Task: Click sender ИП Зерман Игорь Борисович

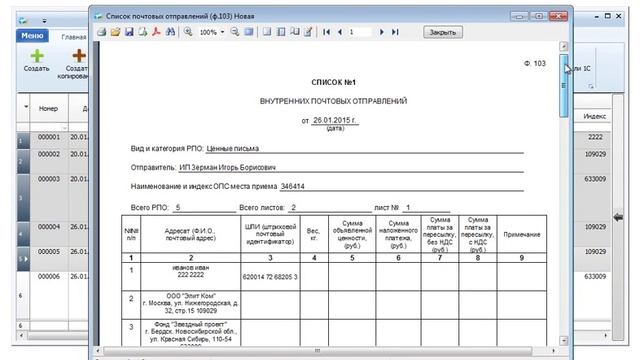Action: click(x=227, y=167)
